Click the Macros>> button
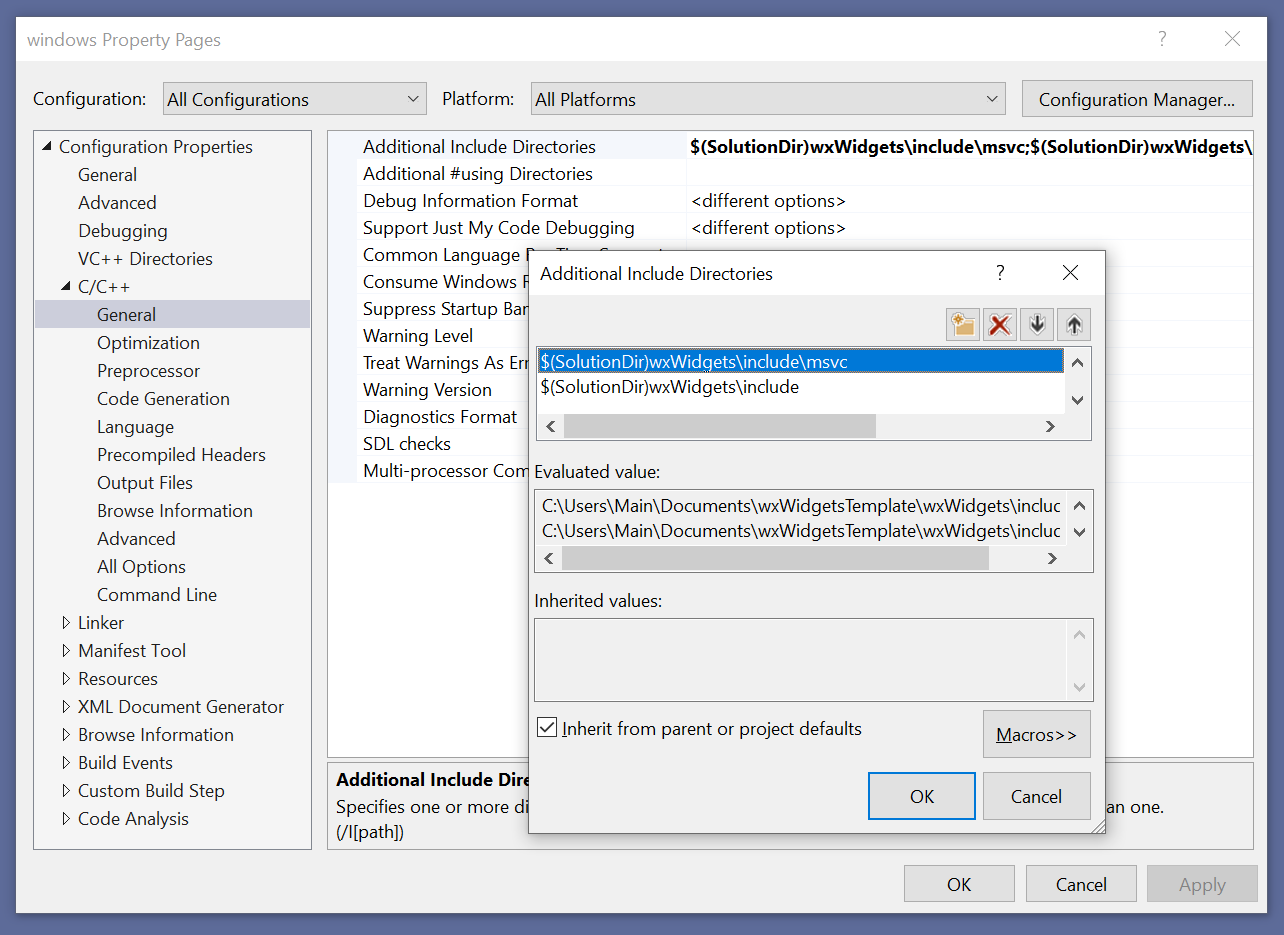1284x935 pixels. point(1036,734)
